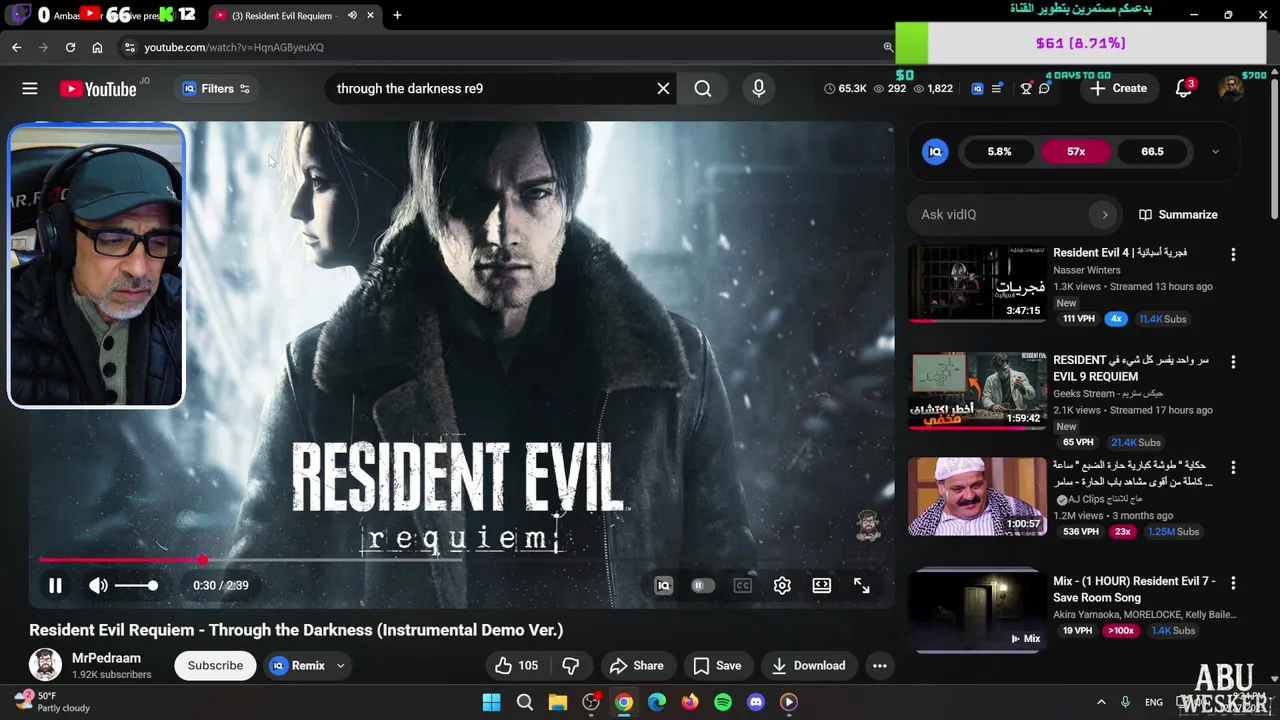Go to the browser home page
This screenshot has width=1280, height=720.
pyautogui.click(x=97, y=47)
